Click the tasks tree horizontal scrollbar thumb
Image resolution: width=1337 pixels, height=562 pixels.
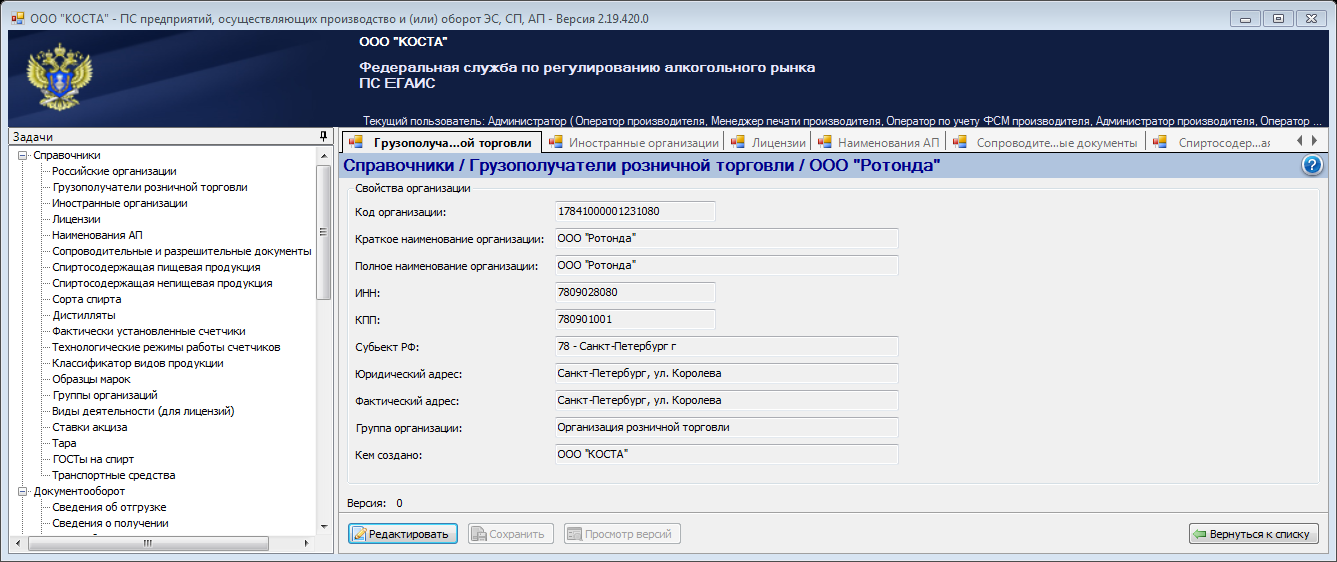click(x=146, y=543)
